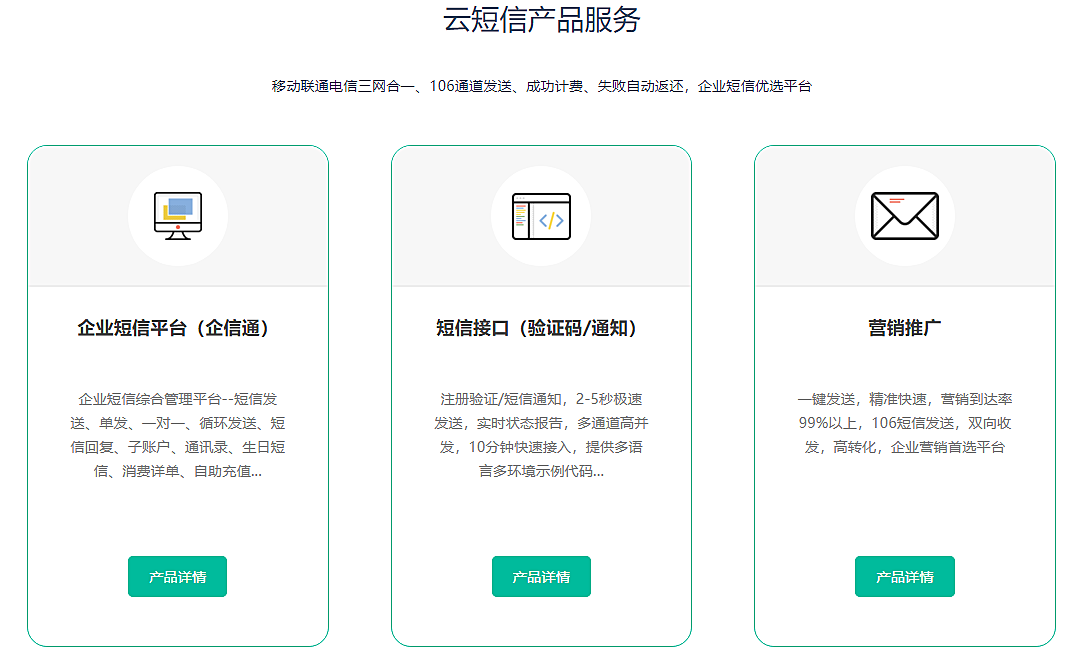Image resolution: width=1074 pixels, height=656 pixels.
Task: Select the 企业短信平台（企信通）card title
Action: tap(177, 328)
